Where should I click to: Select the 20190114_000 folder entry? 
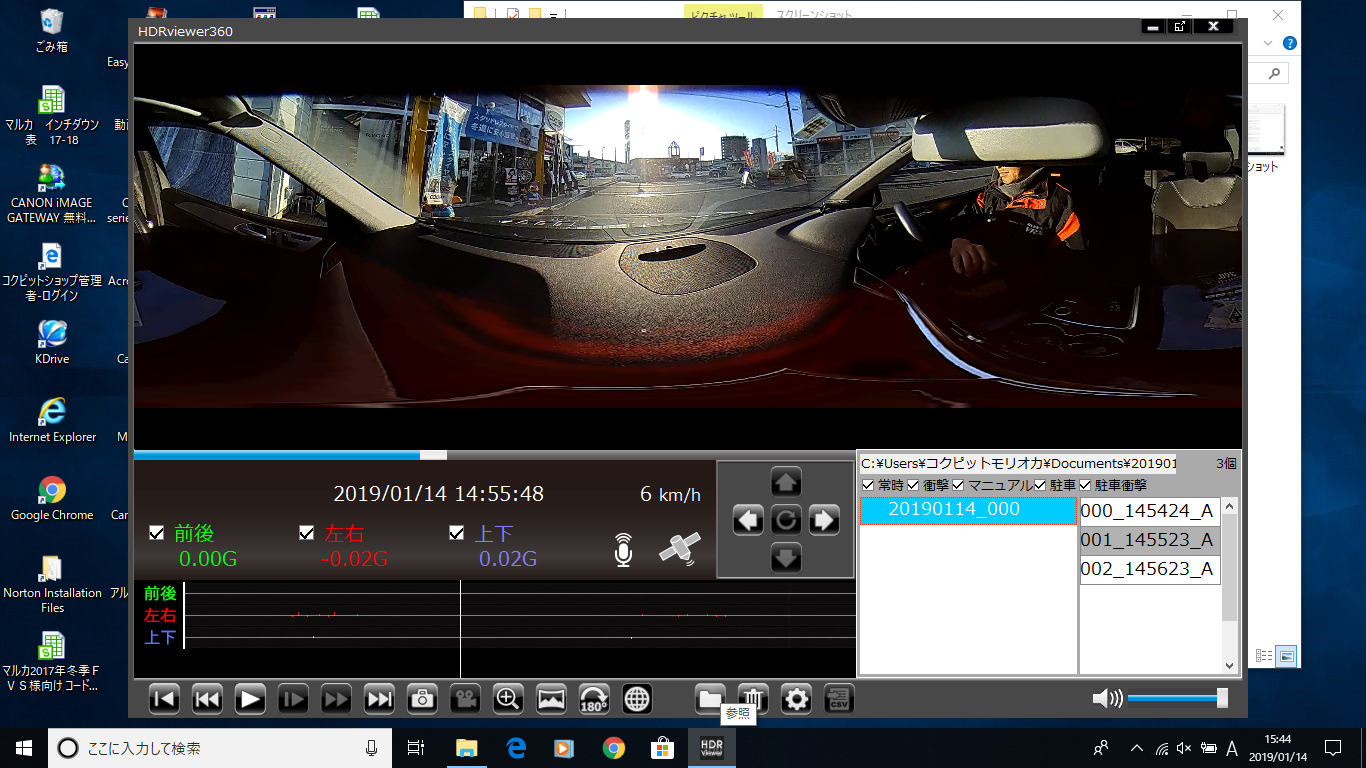coord(954,509)
